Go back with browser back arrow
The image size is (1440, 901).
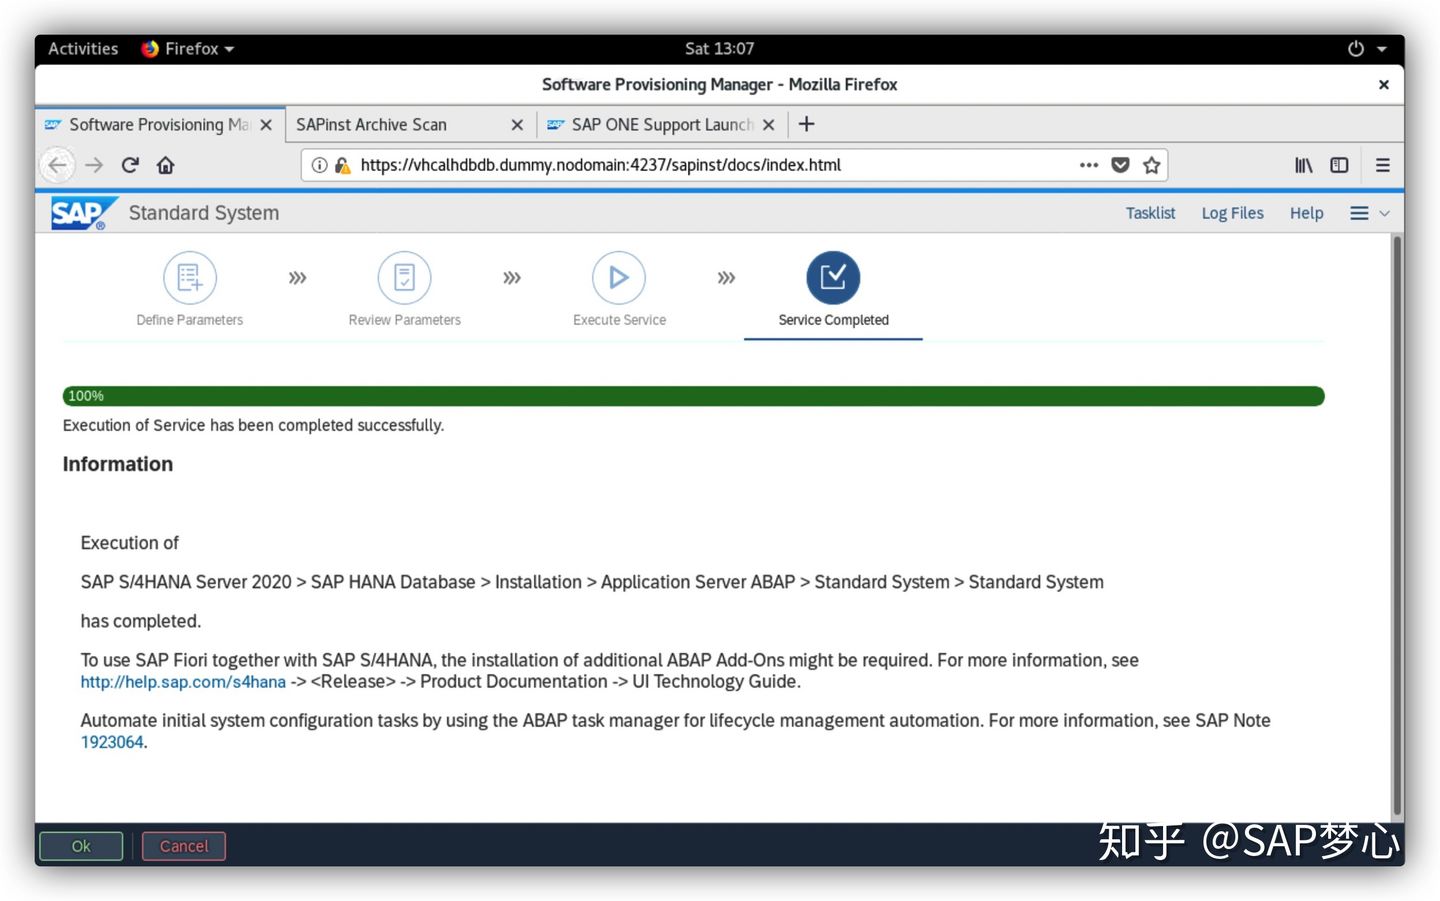click(x=58, y=165)
